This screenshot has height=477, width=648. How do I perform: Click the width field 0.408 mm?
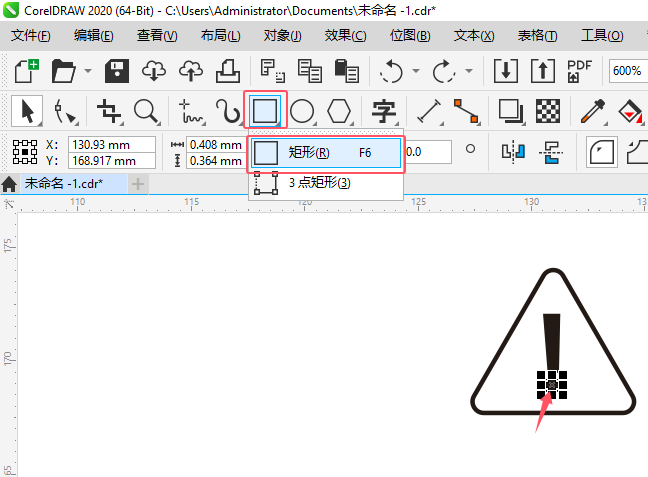click(x=216, y=145)
